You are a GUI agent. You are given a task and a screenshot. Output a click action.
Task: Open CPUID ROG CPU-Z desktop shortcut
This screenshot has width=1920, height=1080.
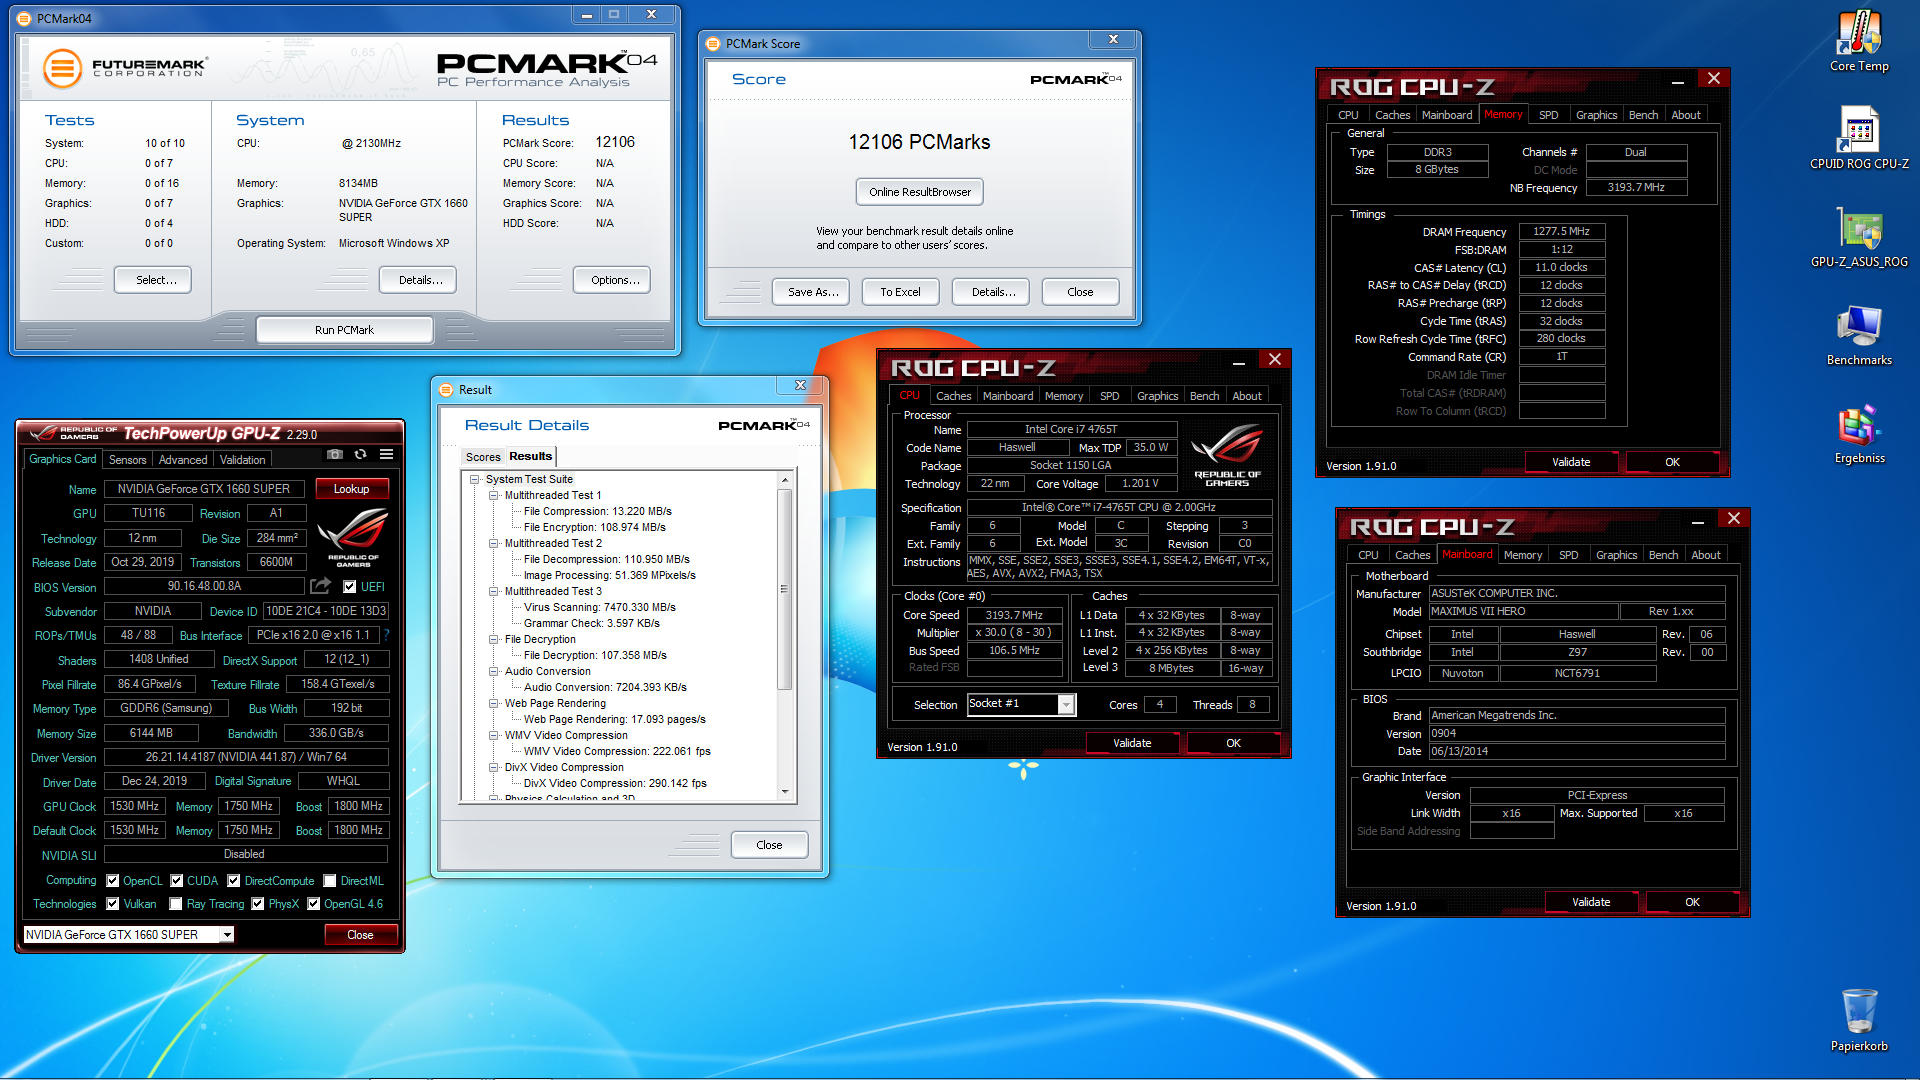click(1859, 138)
